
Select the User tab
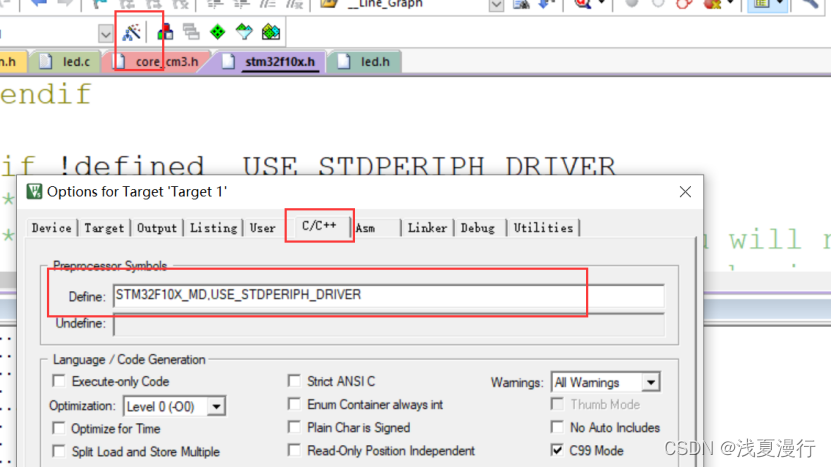pyautogui.click(x=263, y=228)
